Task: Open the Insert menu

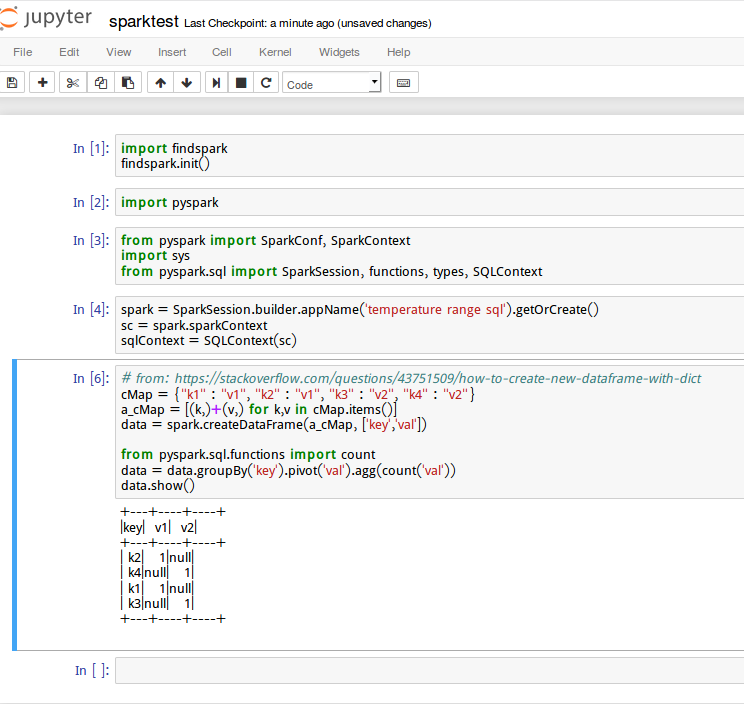Action: (172, 52)
